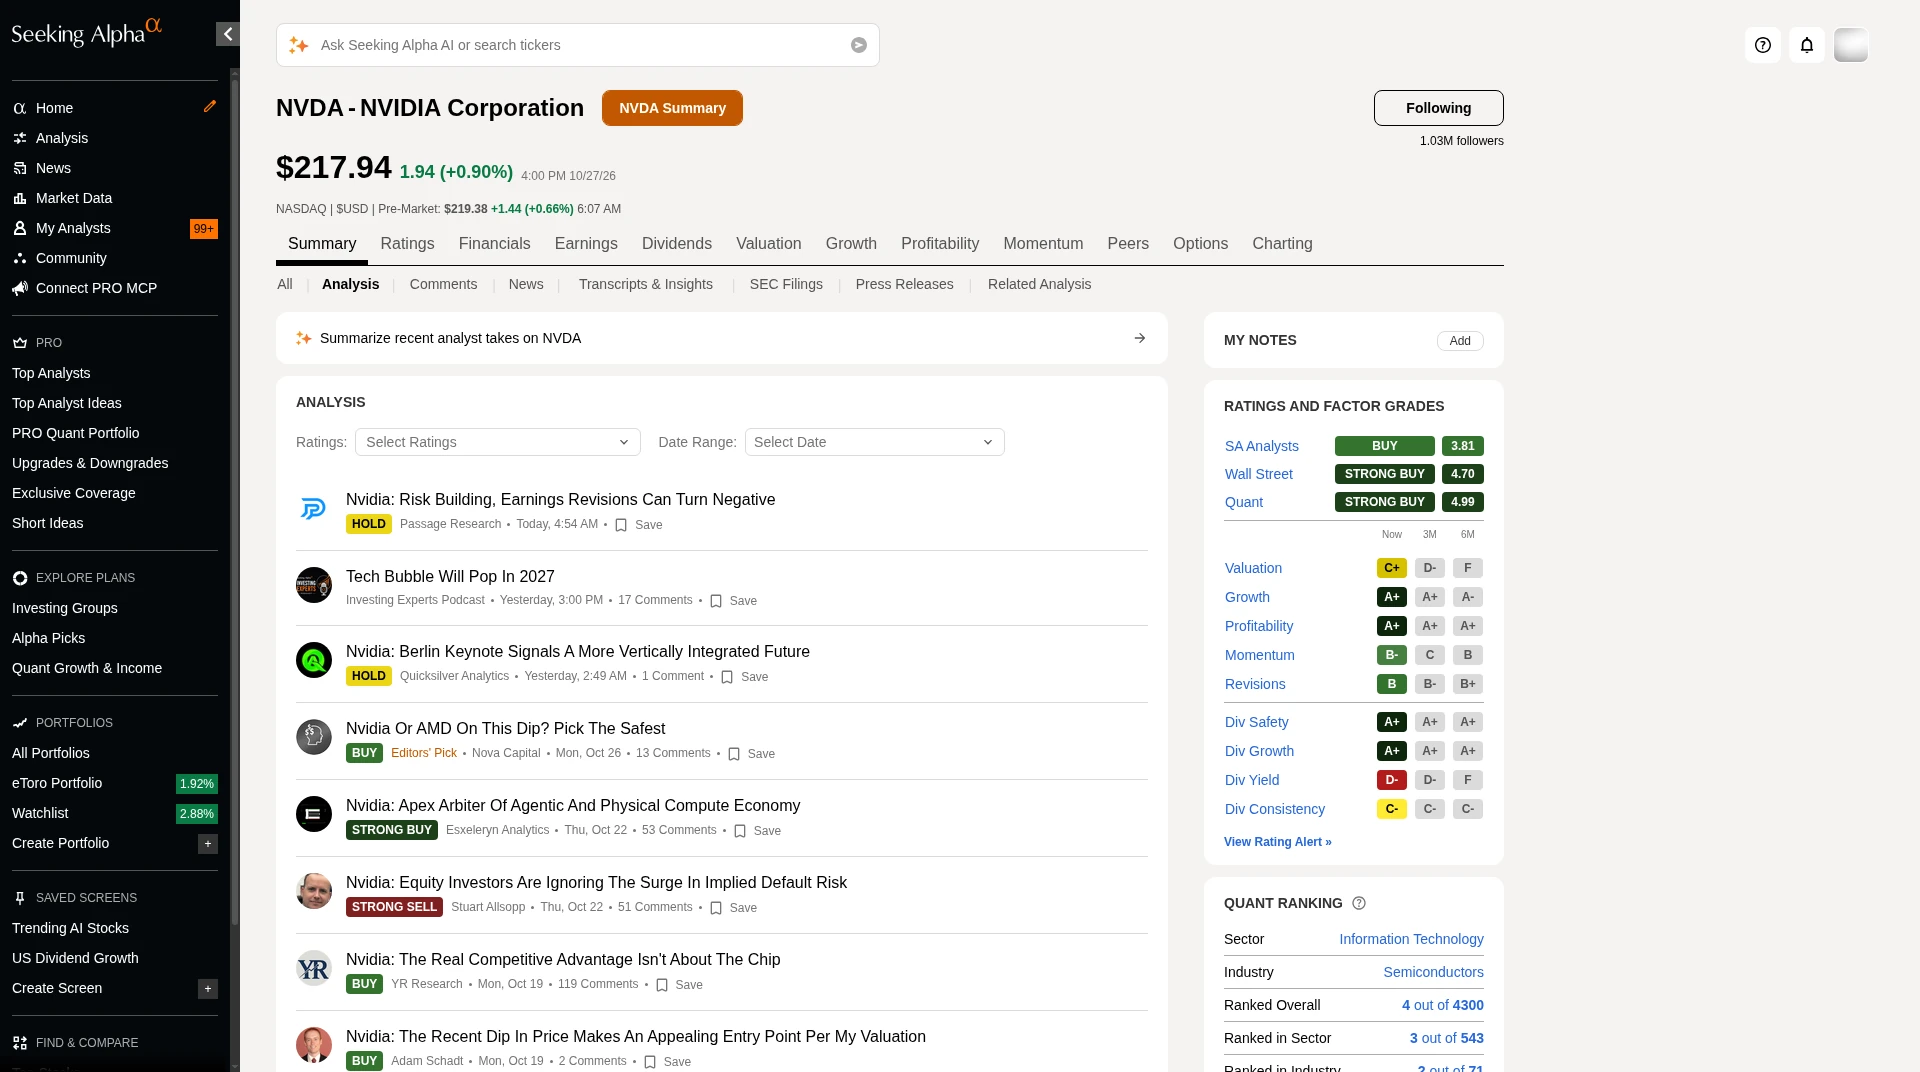
Task: Open the Select Date dropdown
Action: 875,442
